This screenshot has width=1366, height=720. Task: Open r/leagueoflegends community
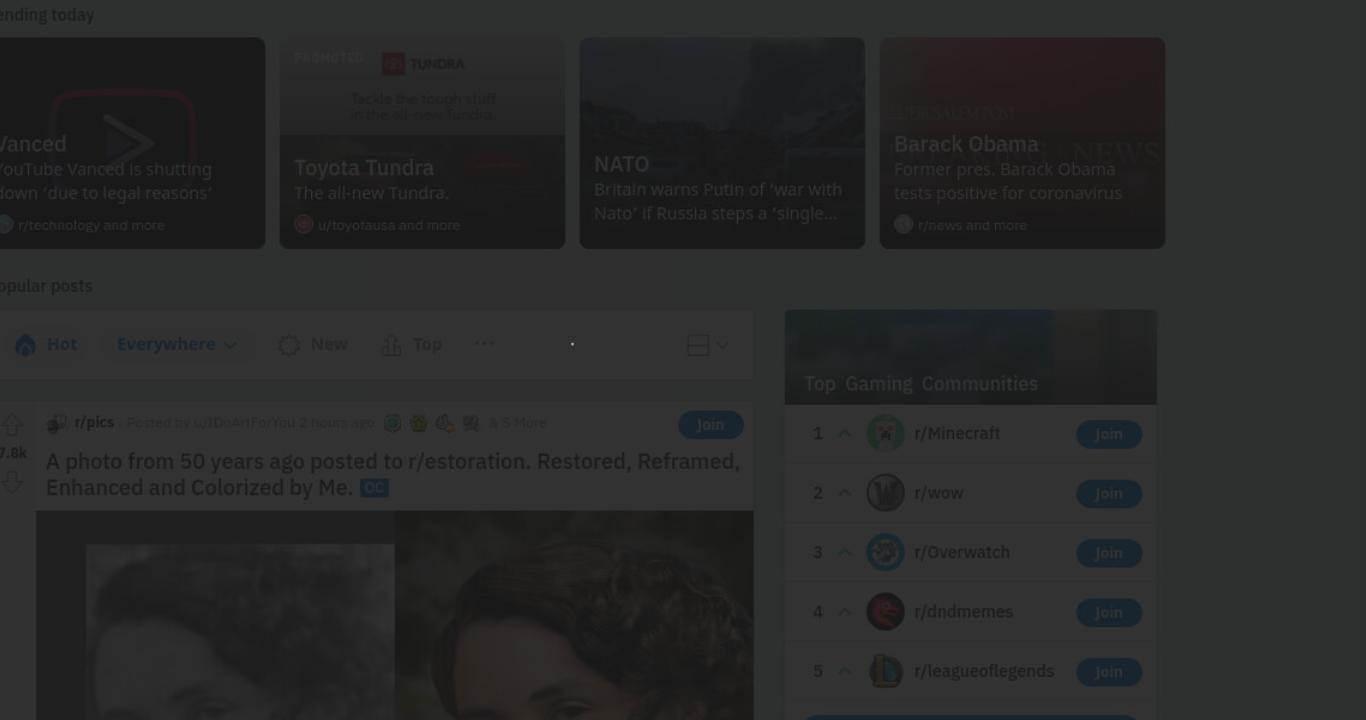pos(984,671)
